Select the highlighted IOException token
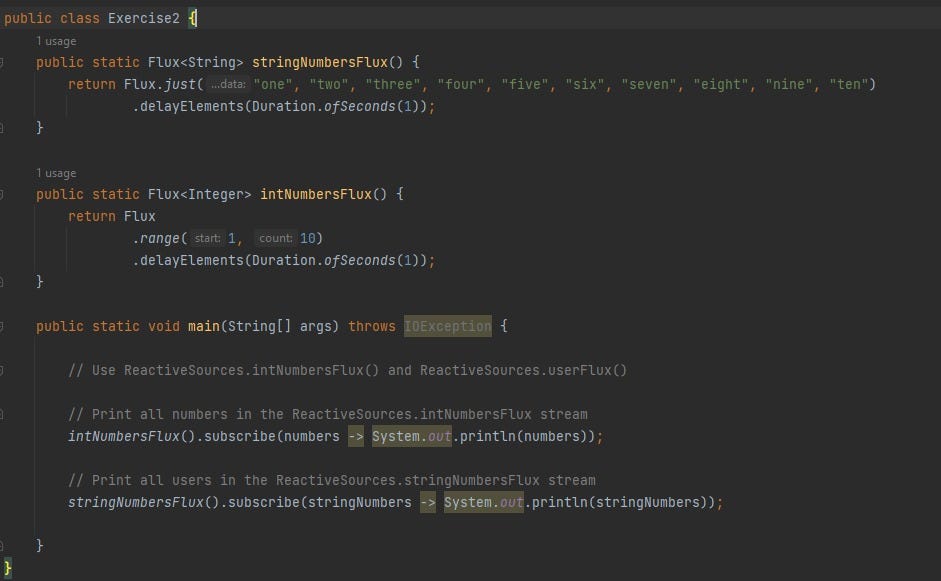The height and width of the screenshot is (581, 941). click(447, 326)
